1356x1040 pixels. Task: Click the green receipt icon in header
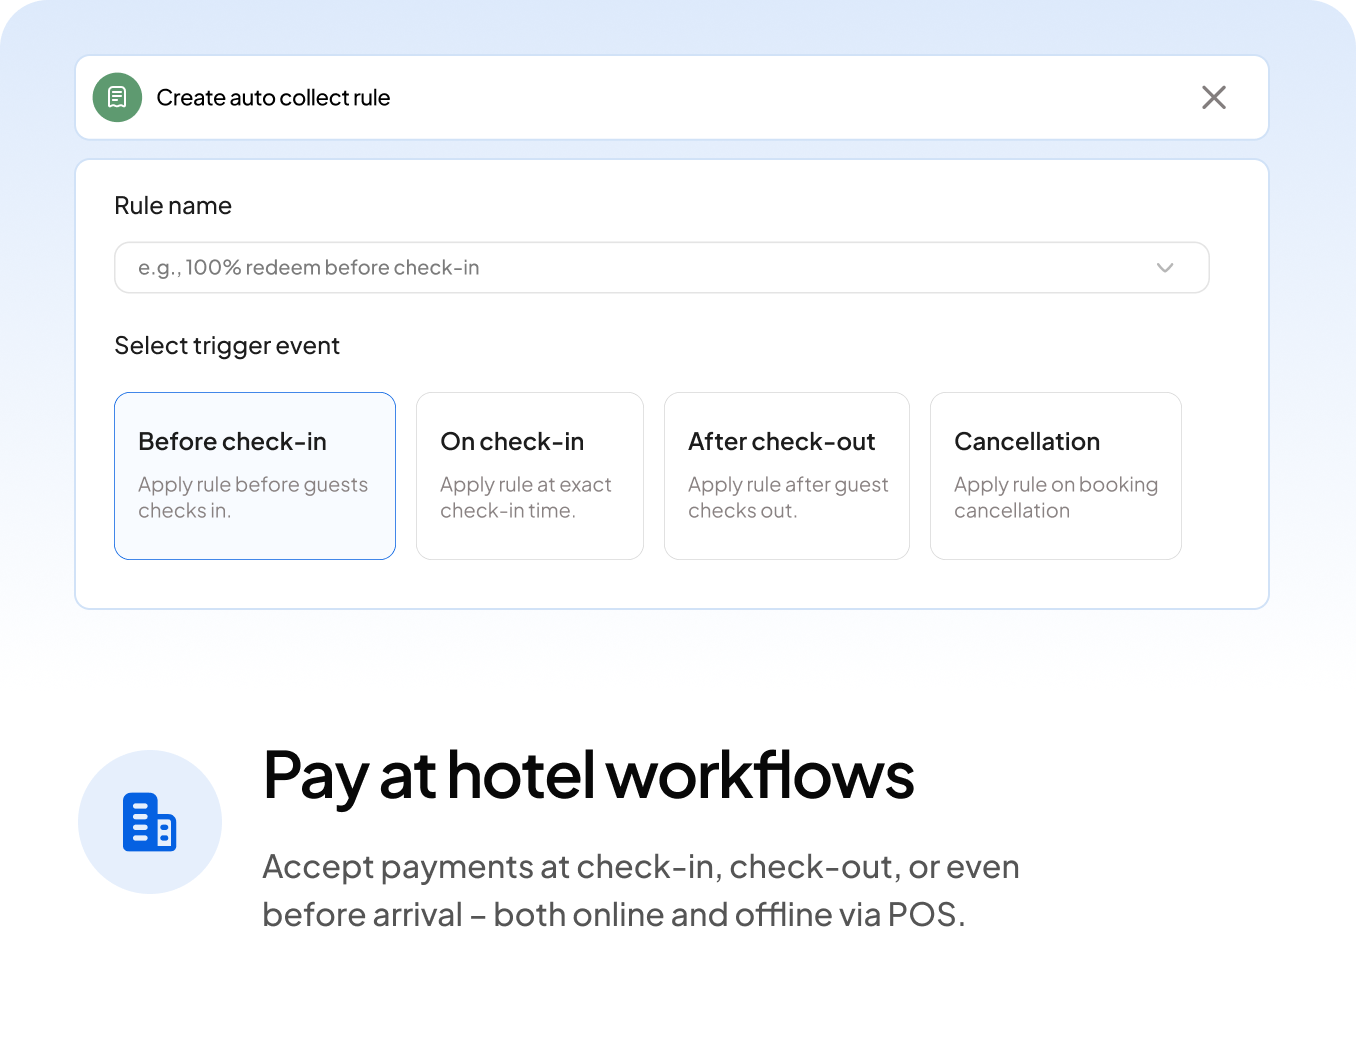pos(117,98)
